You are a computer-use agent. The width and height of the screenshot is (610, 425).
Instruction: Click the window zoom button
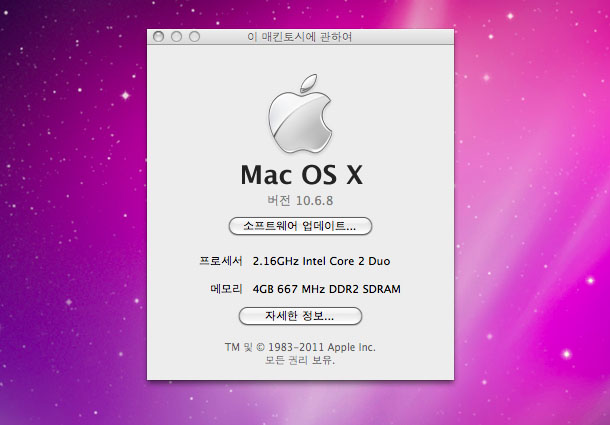click(194, 37)
